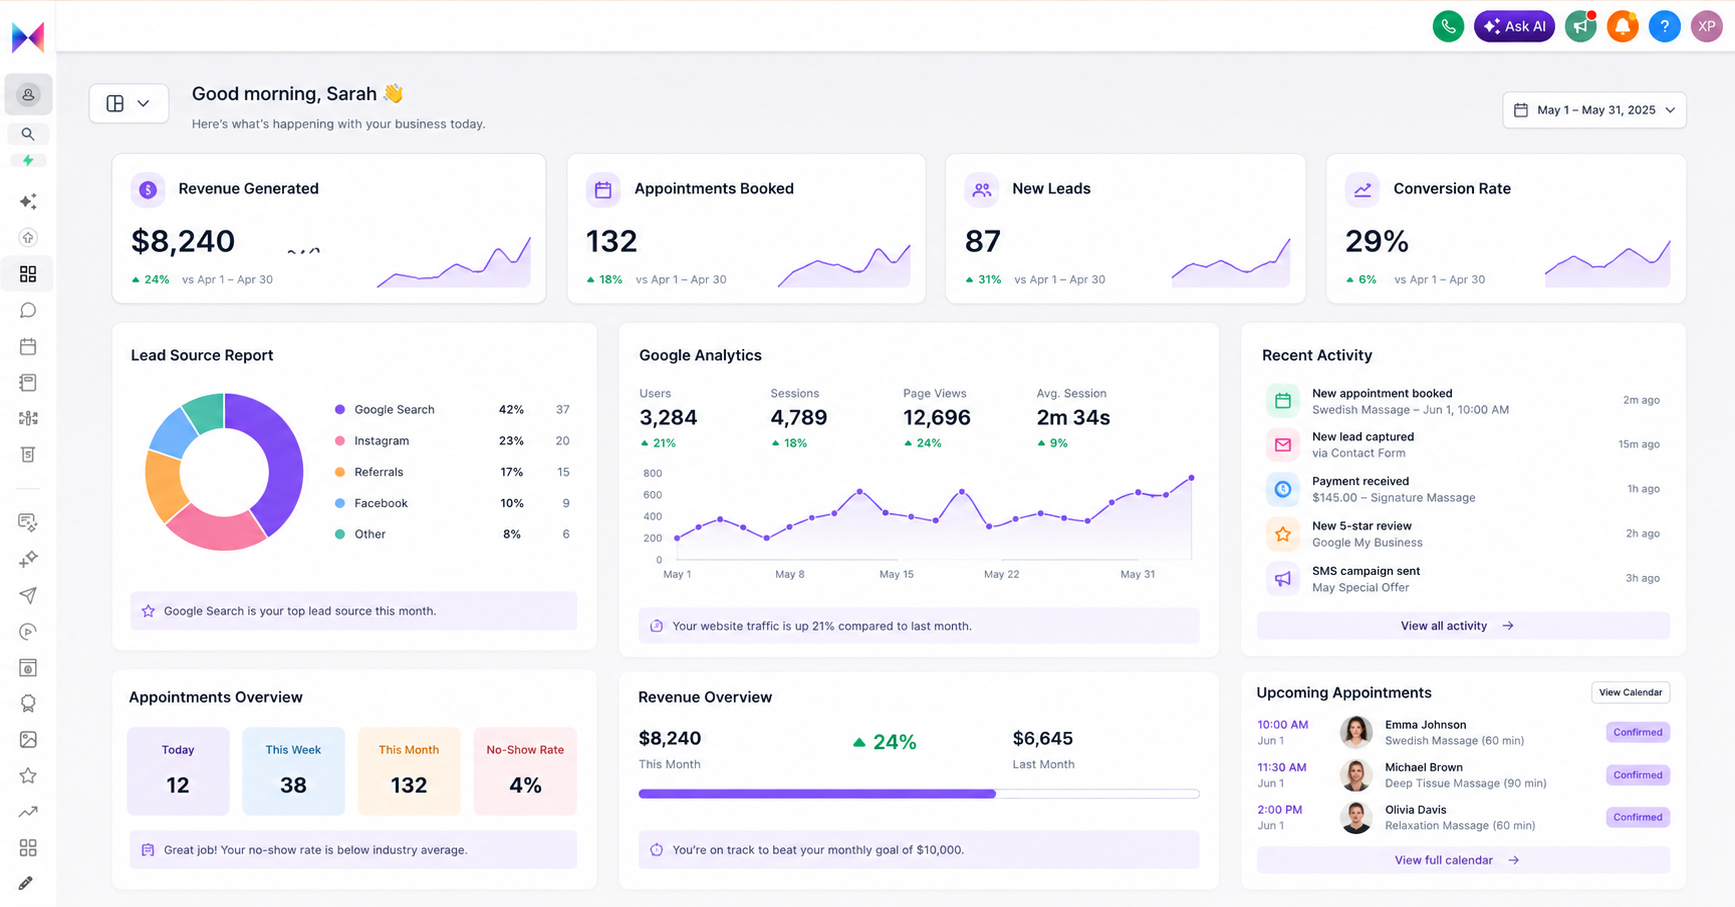This screenshot has height=907, width=1735.
Task: Open the sidebar calendar icon
Action: pos(28,346)
